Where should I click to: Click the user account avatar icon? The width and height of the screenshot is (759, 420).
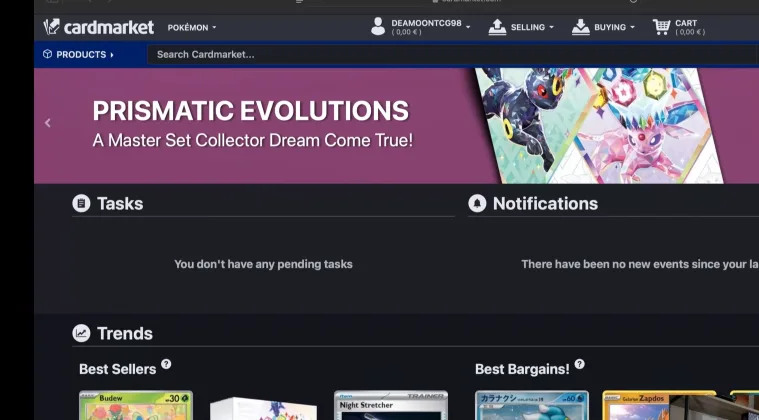point(378,27)
